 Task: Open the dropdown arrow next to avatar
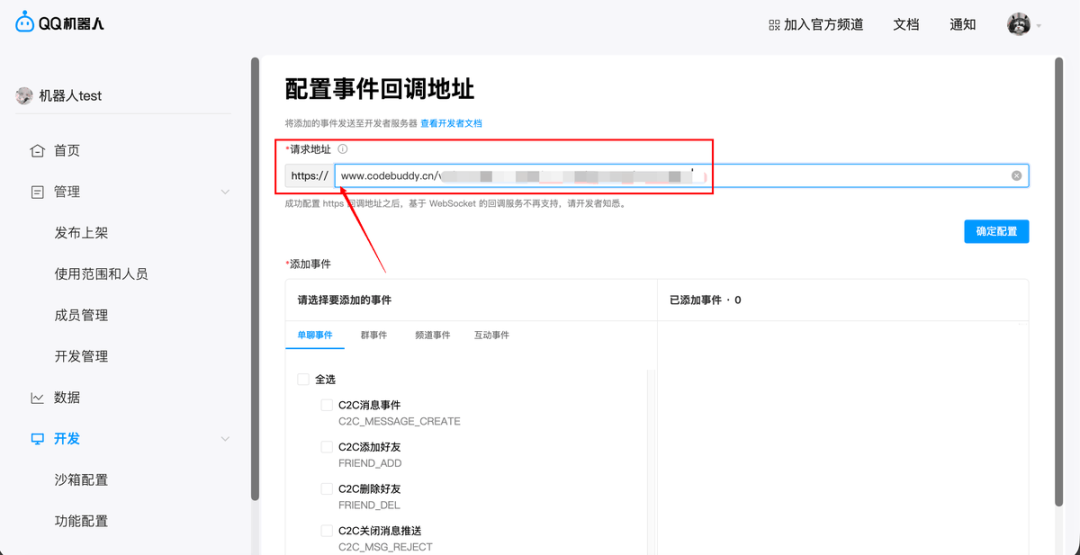(1038, 26)
